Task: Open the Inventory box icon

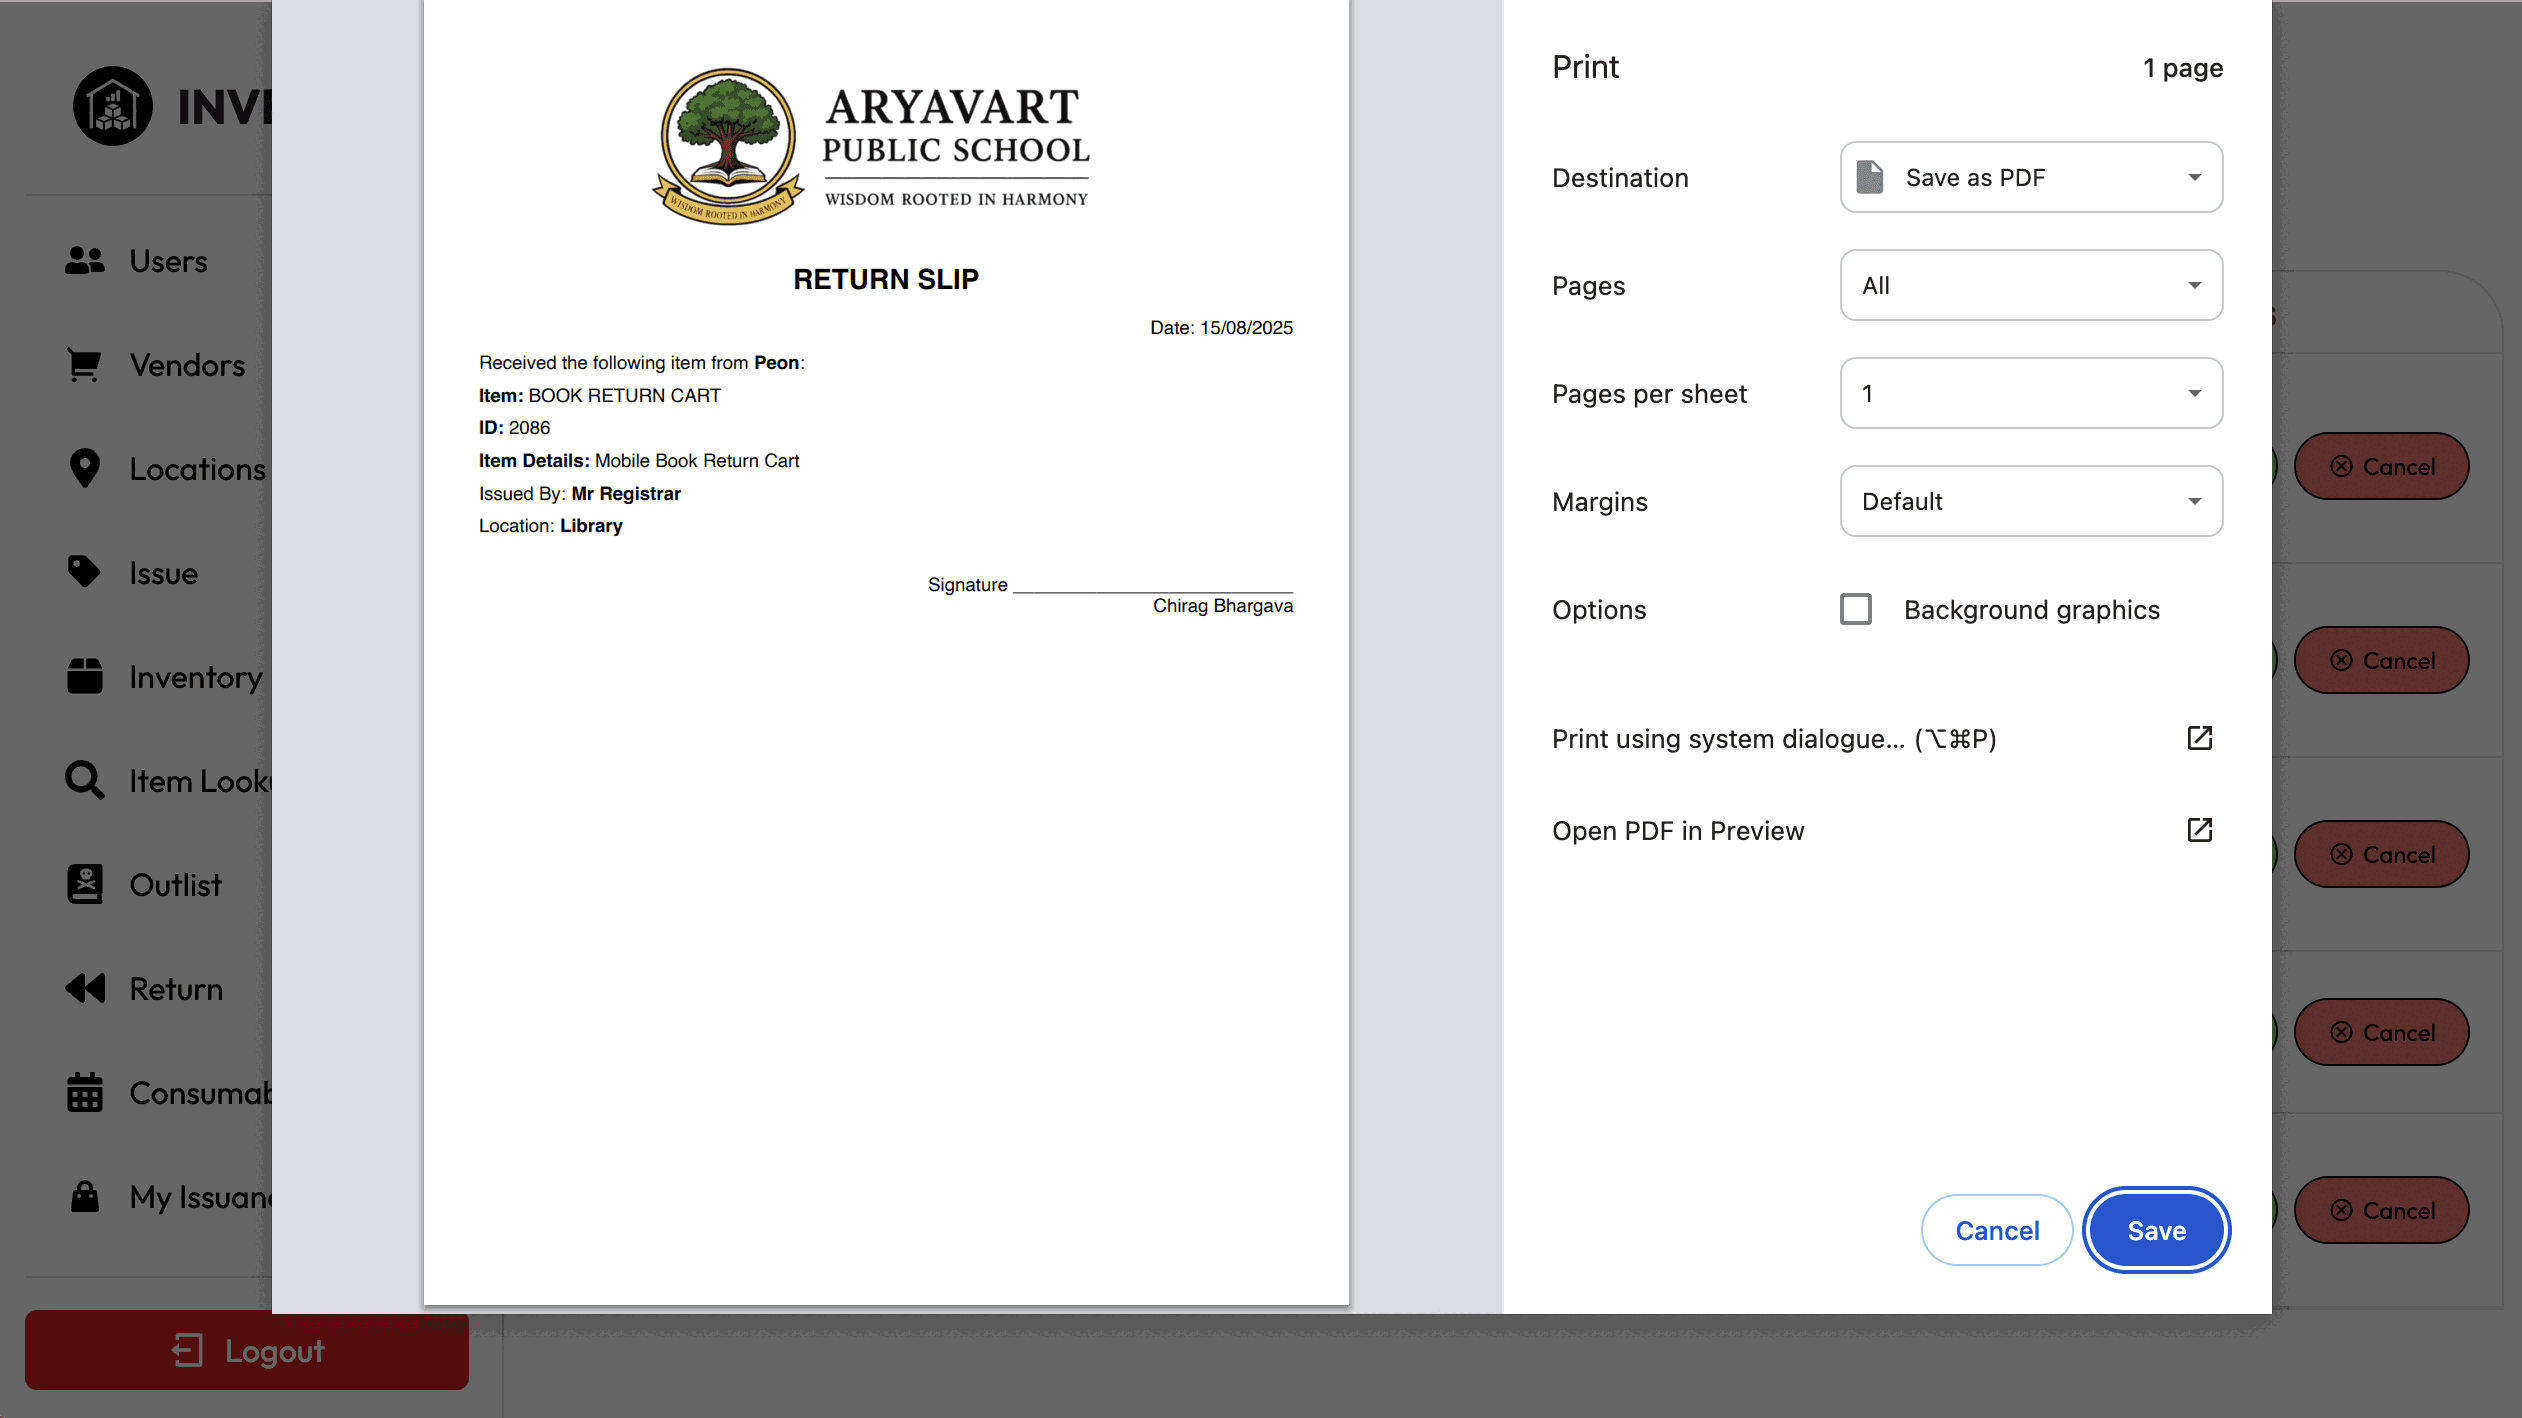Action: point(85,677)
